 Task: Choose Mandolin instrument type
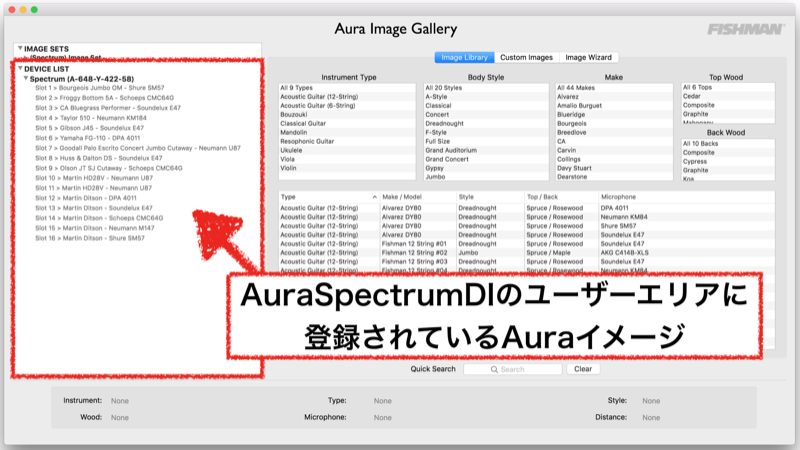[347, 133]
